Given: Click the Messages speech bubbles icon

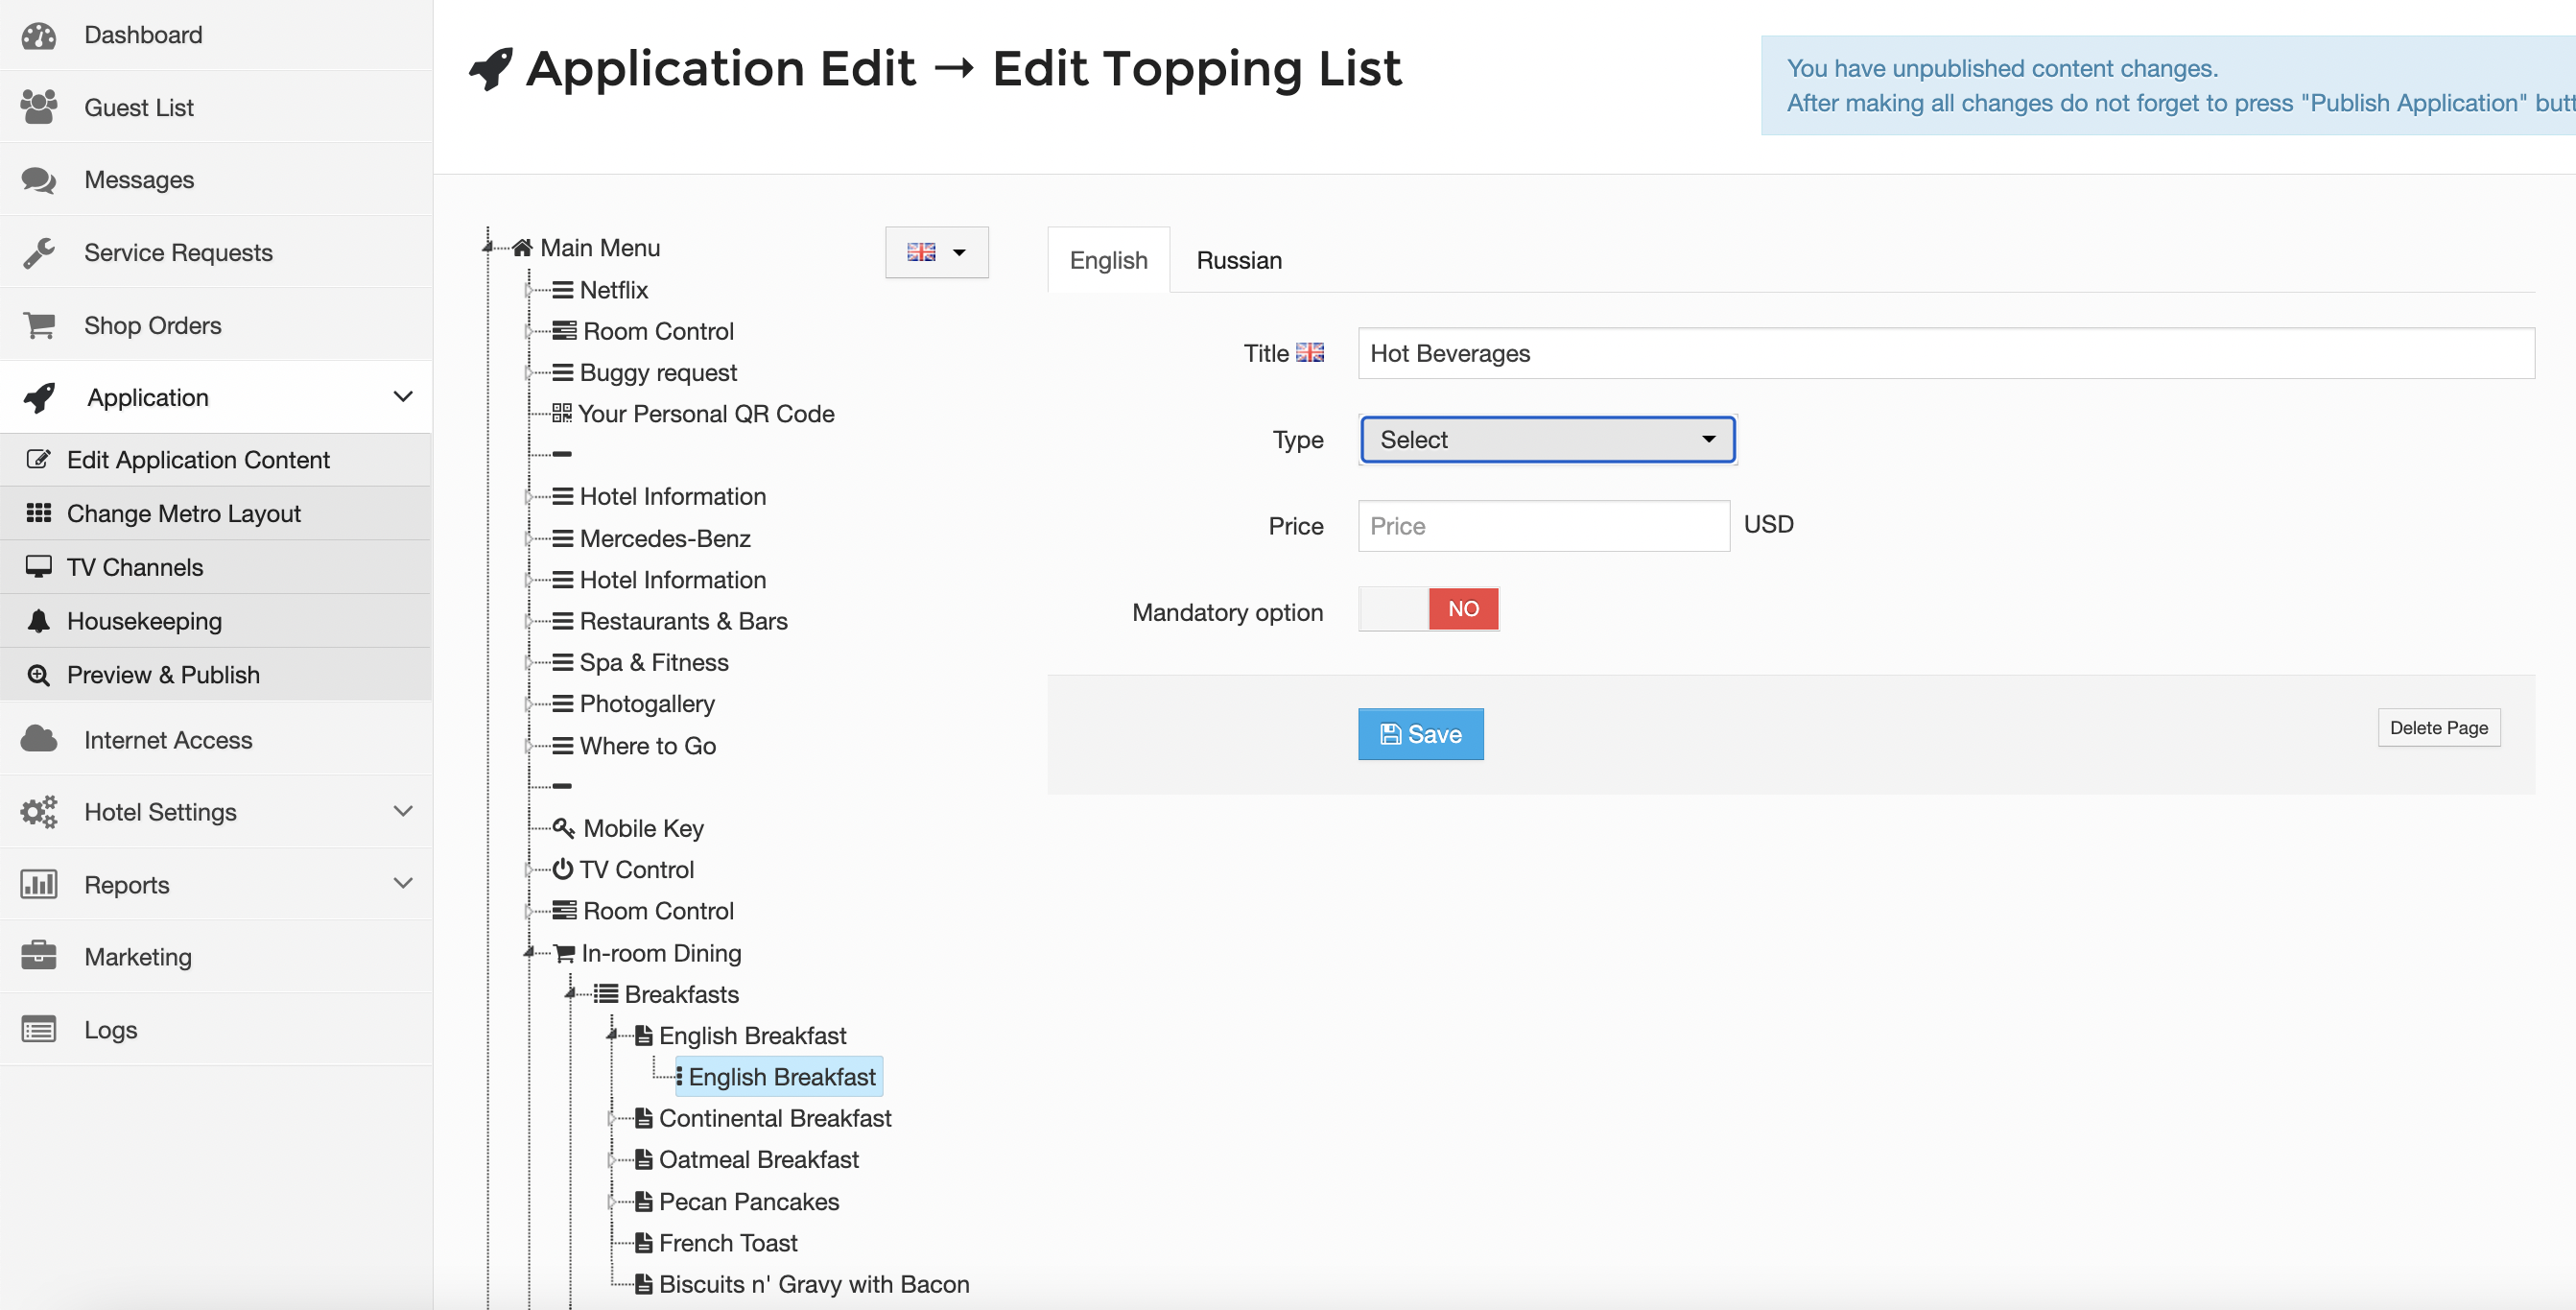Looking at the screenshot, I should coord(39,180).
